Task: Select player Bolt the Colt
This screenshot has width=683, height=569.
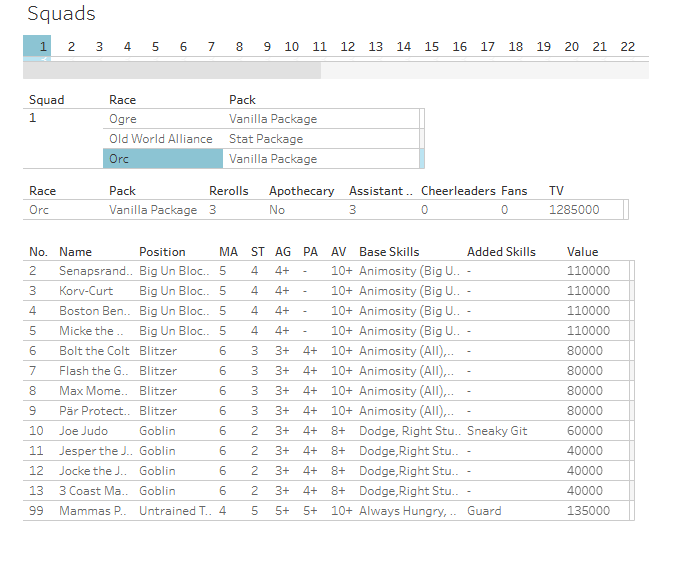Action: coord(94,351)
